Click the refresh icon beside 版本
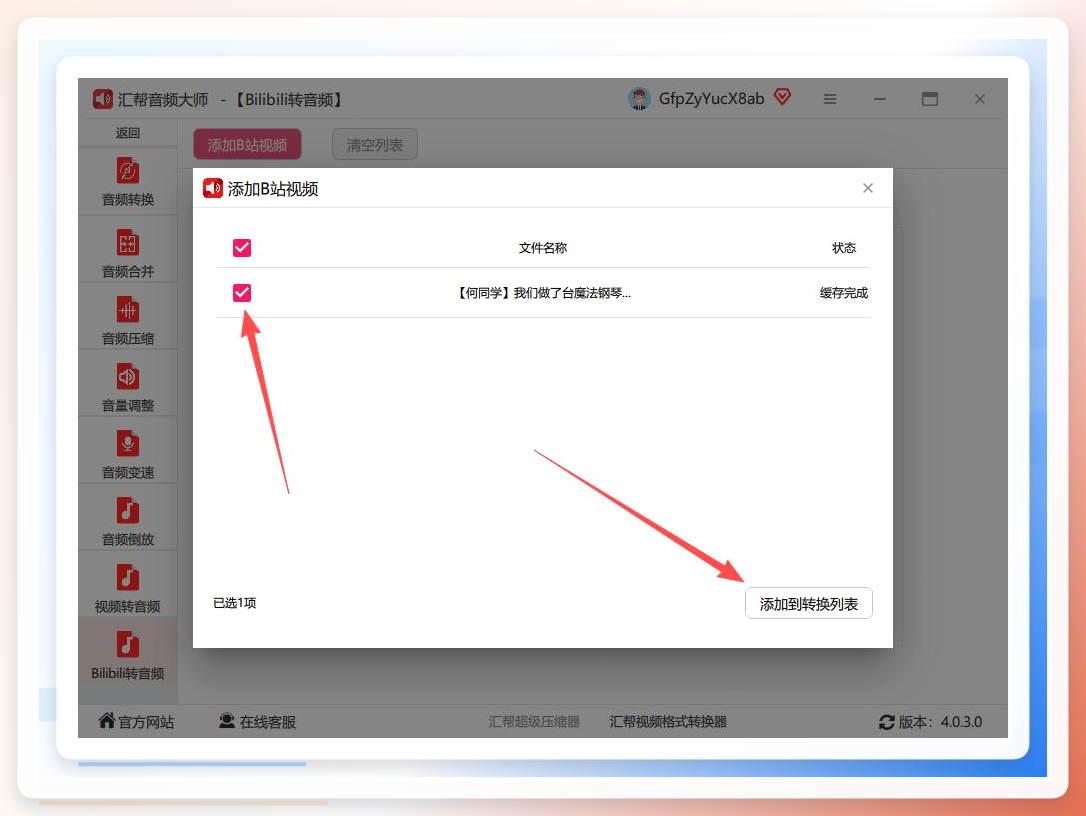Screen dimensions: 1086x816 887,722
